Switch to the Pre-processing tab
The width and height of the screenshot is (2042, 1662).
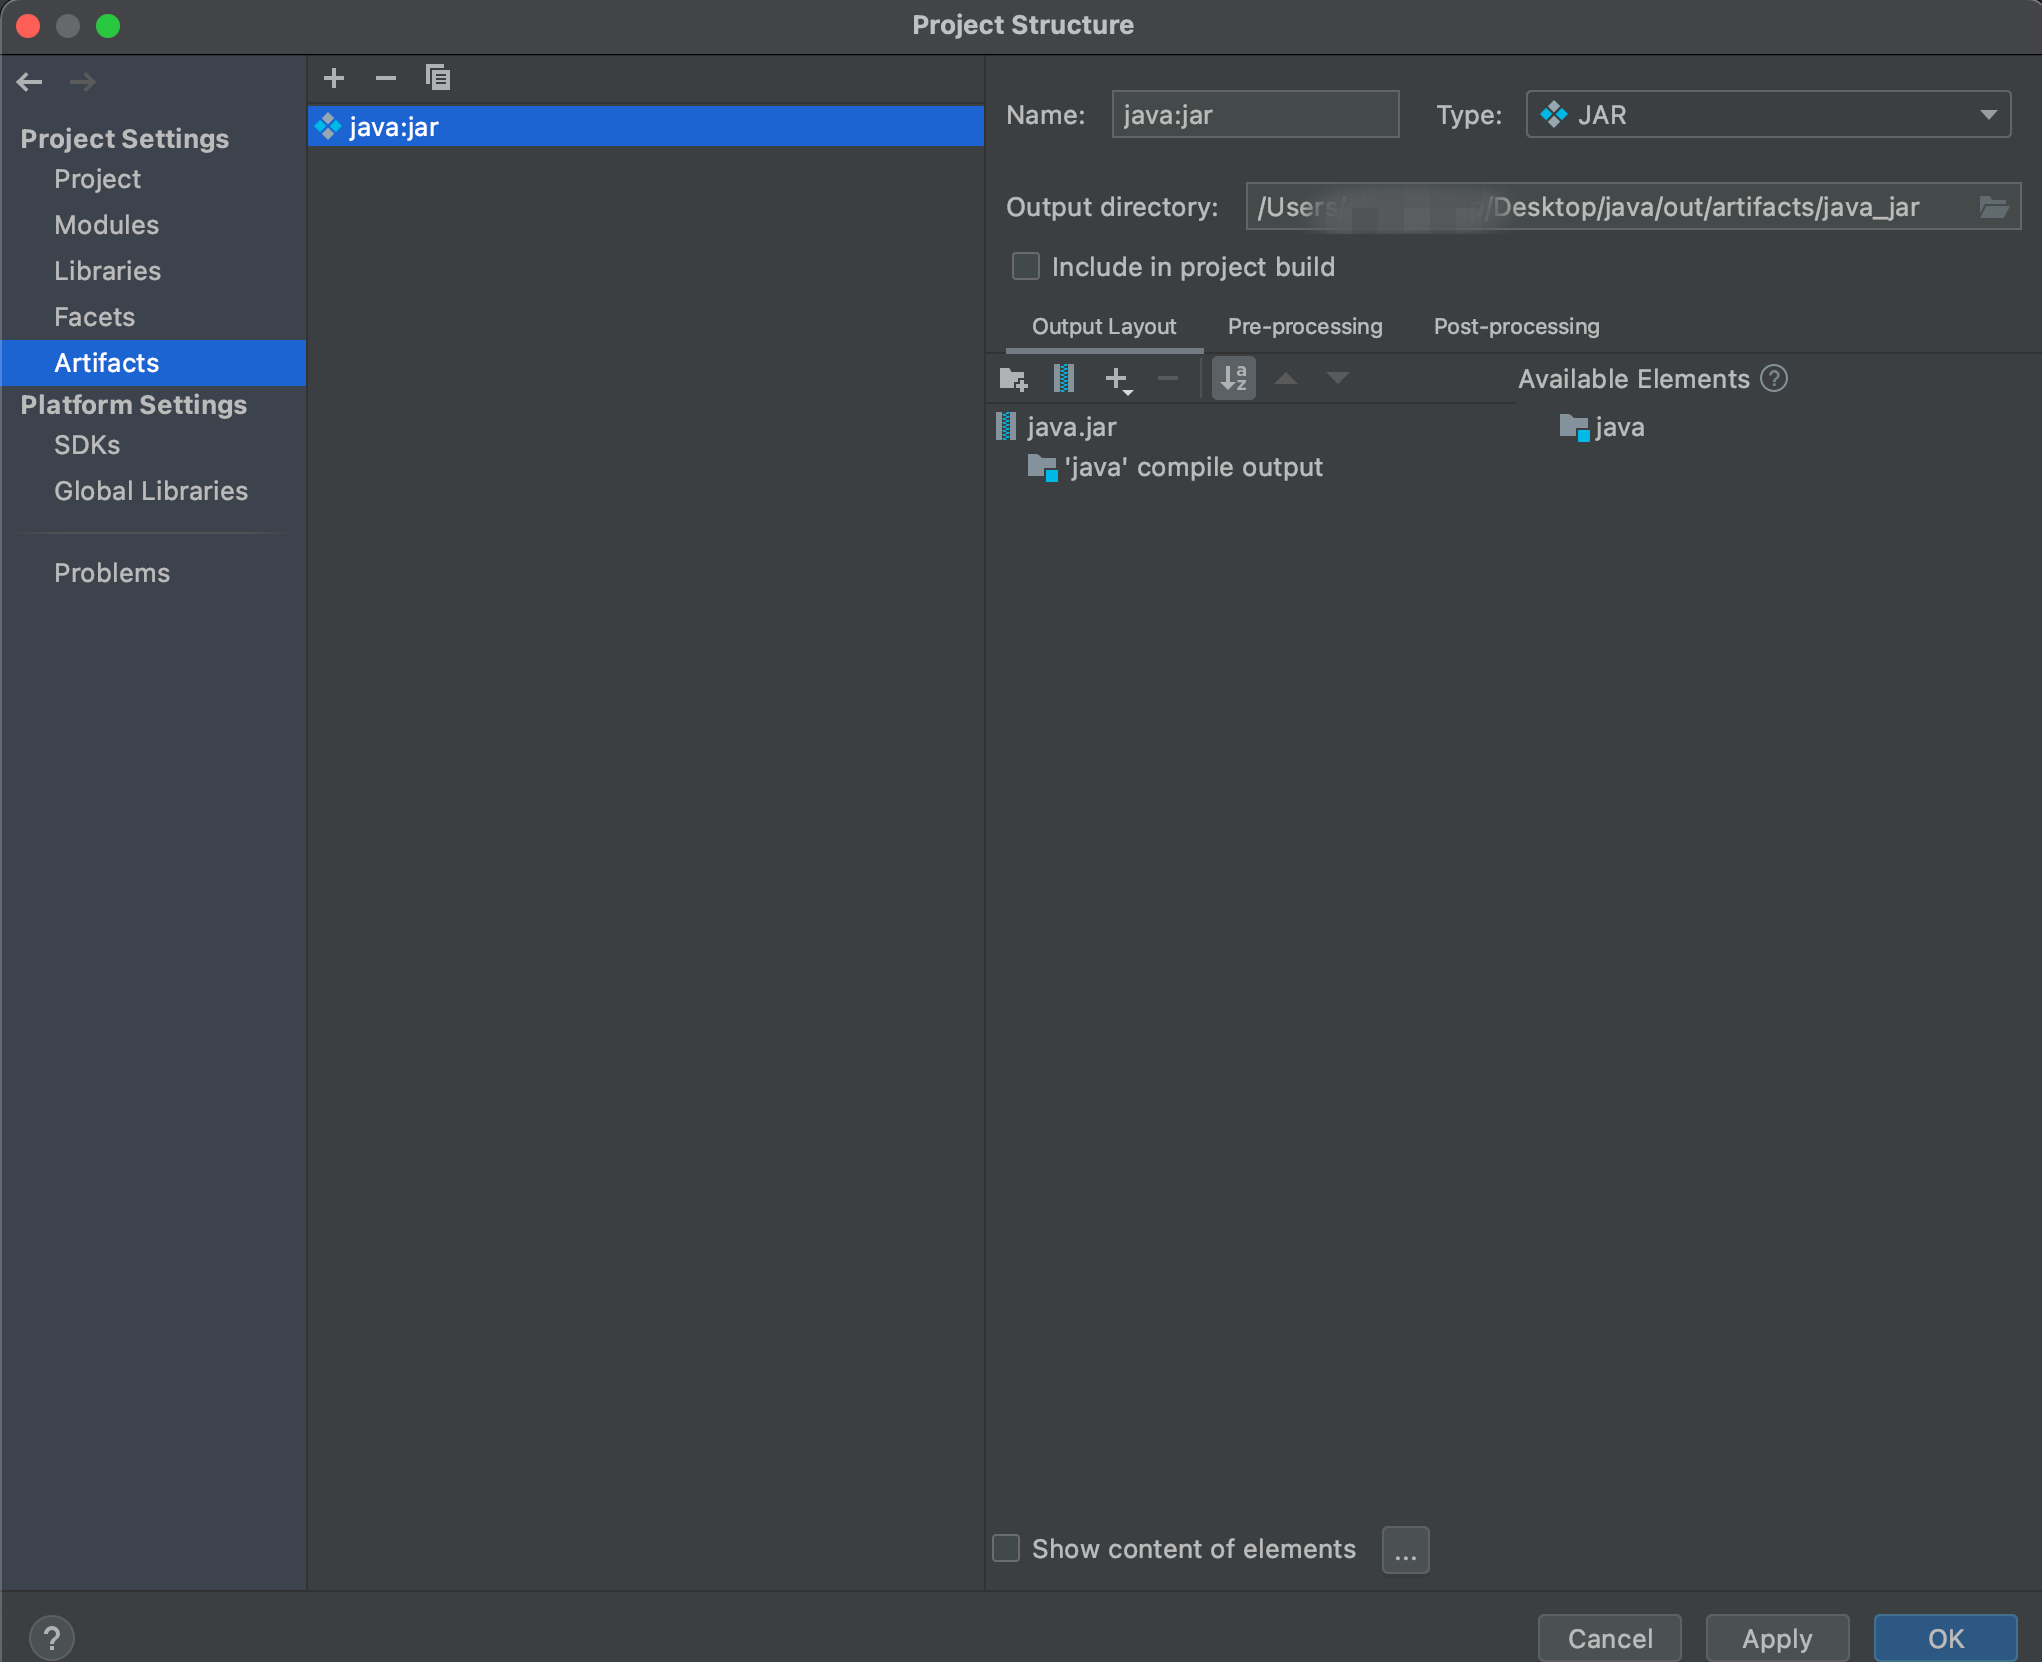[1304, 327]
